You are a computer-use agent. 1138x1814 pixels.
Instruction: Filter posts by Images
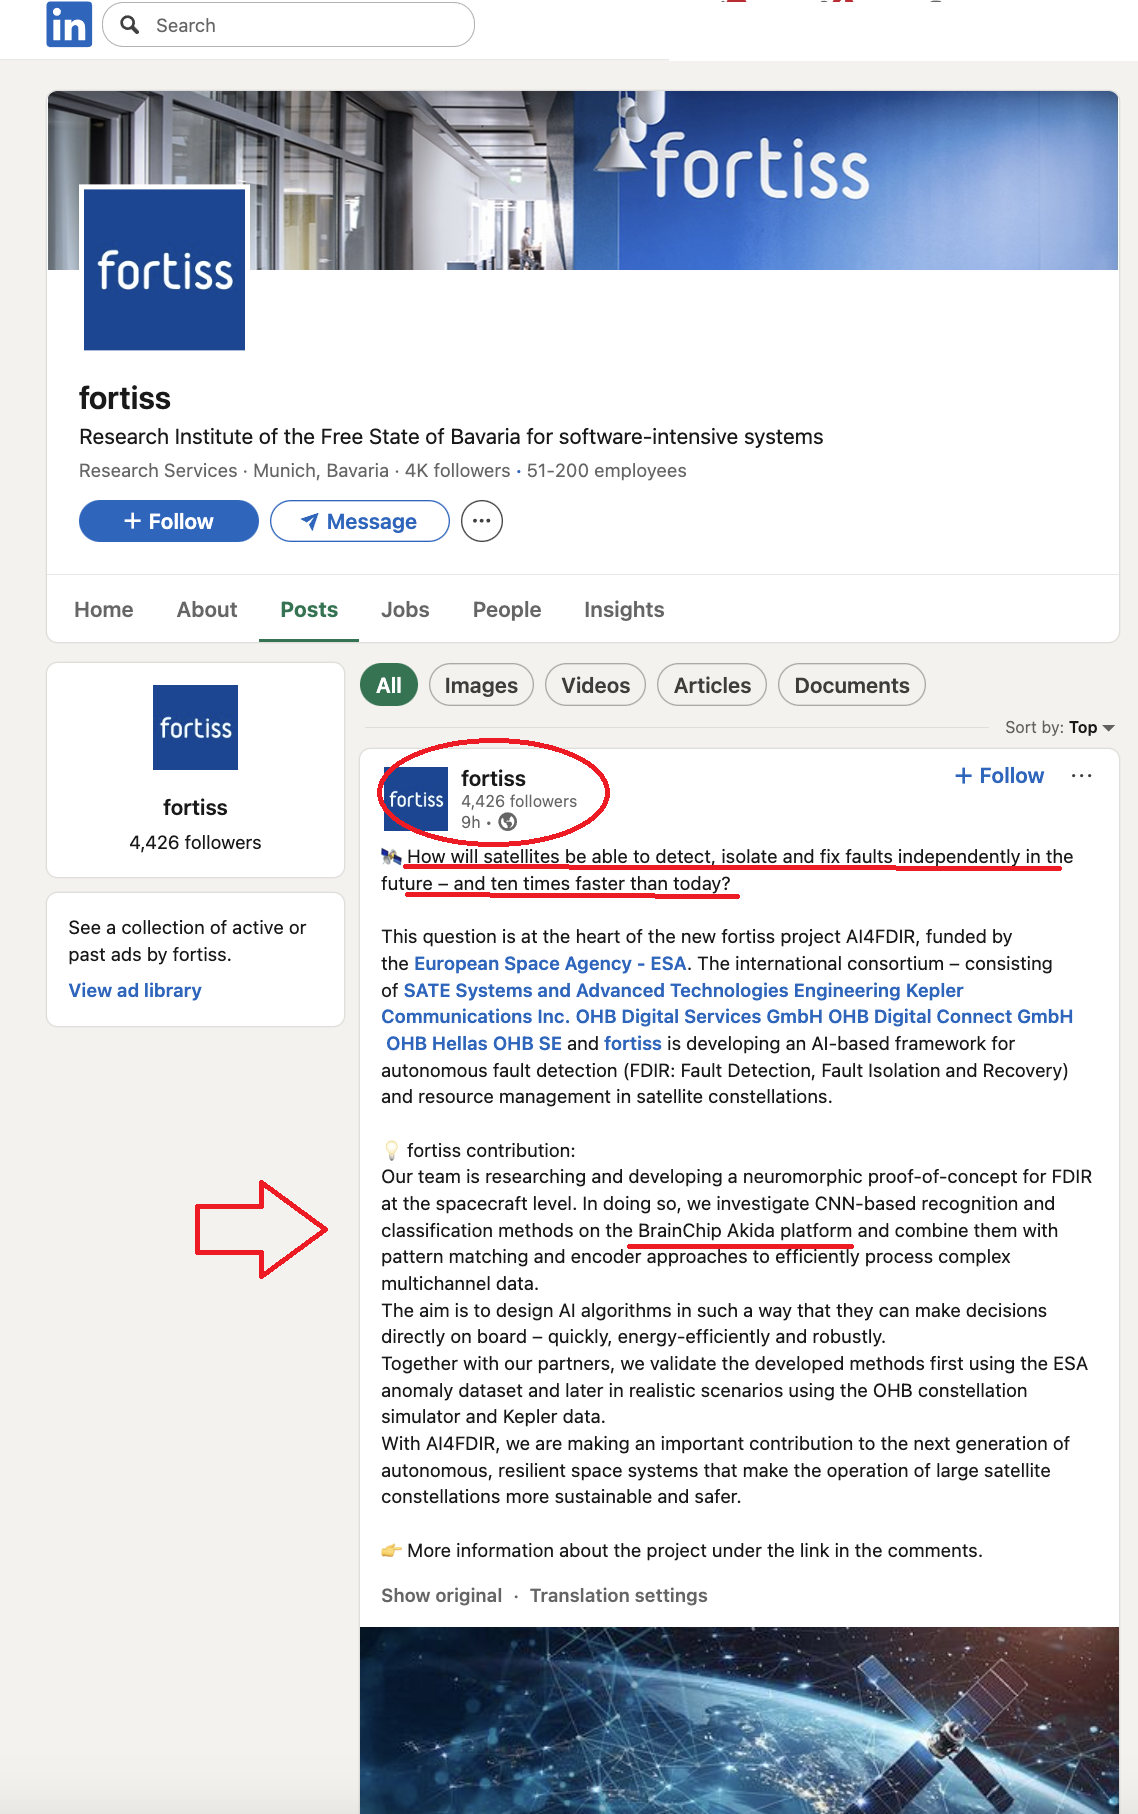click(481, 686)
